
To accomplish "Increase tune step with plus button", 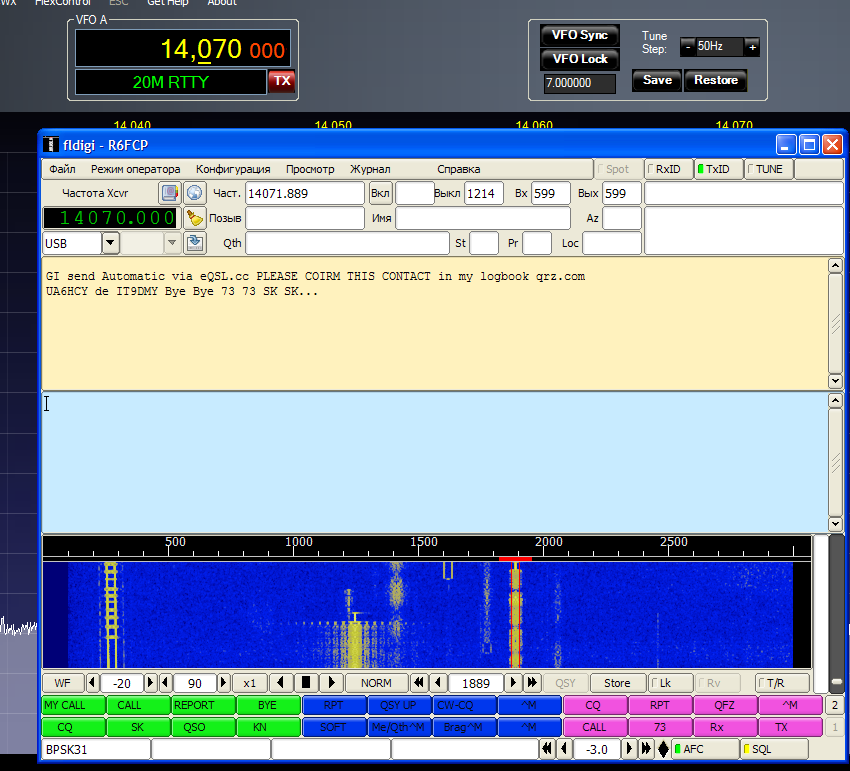I will tap(752, 47).
